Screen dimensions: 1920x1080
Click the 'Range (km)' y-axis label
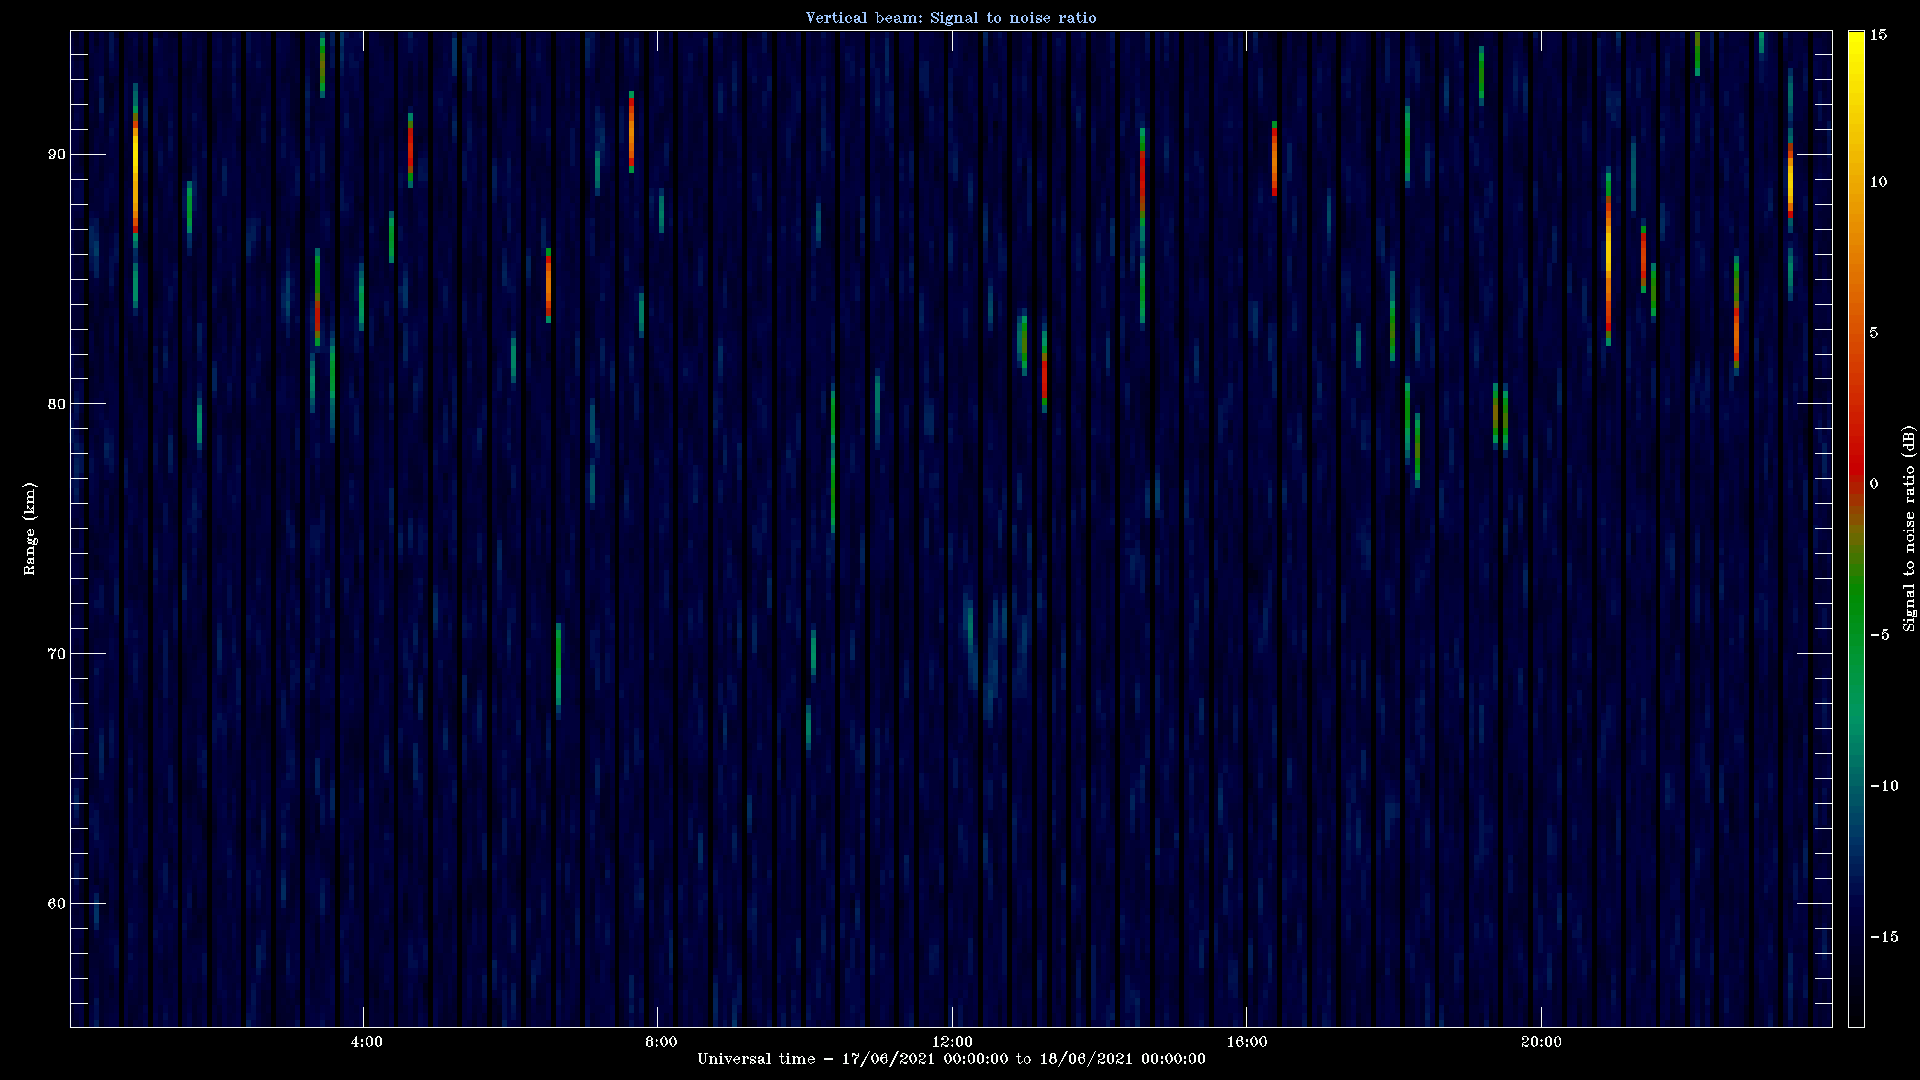tap(29, 528)
